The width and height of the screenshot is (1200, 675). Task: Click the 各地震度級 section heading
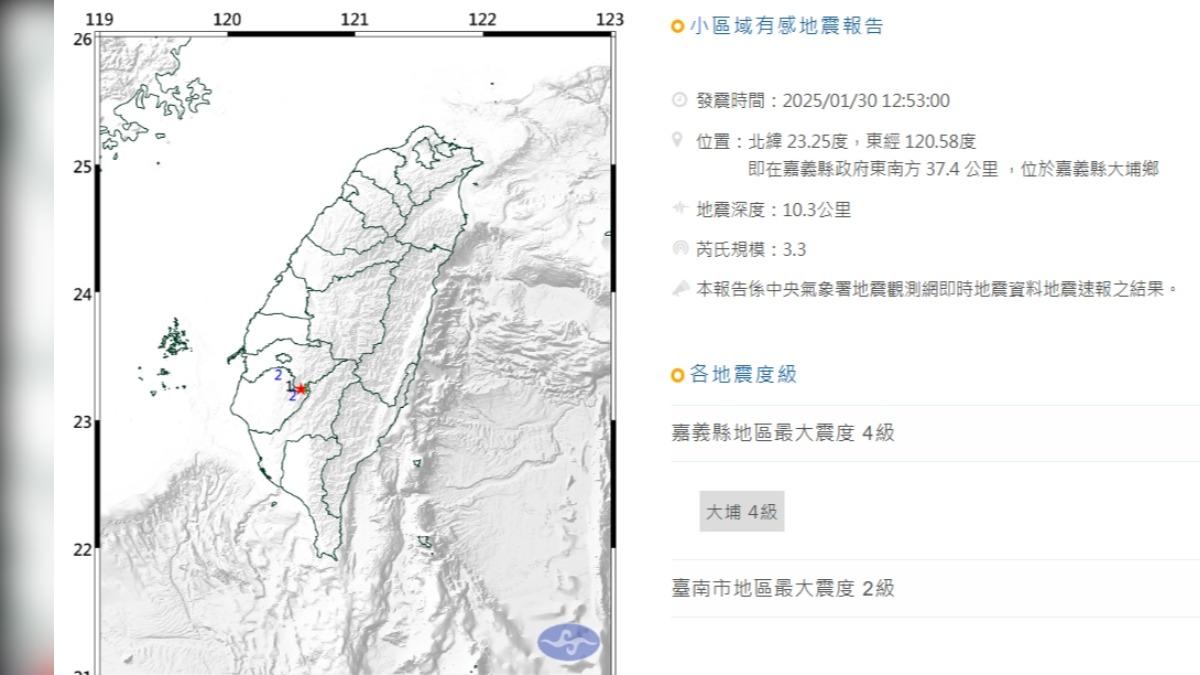(x=743, y=375)
